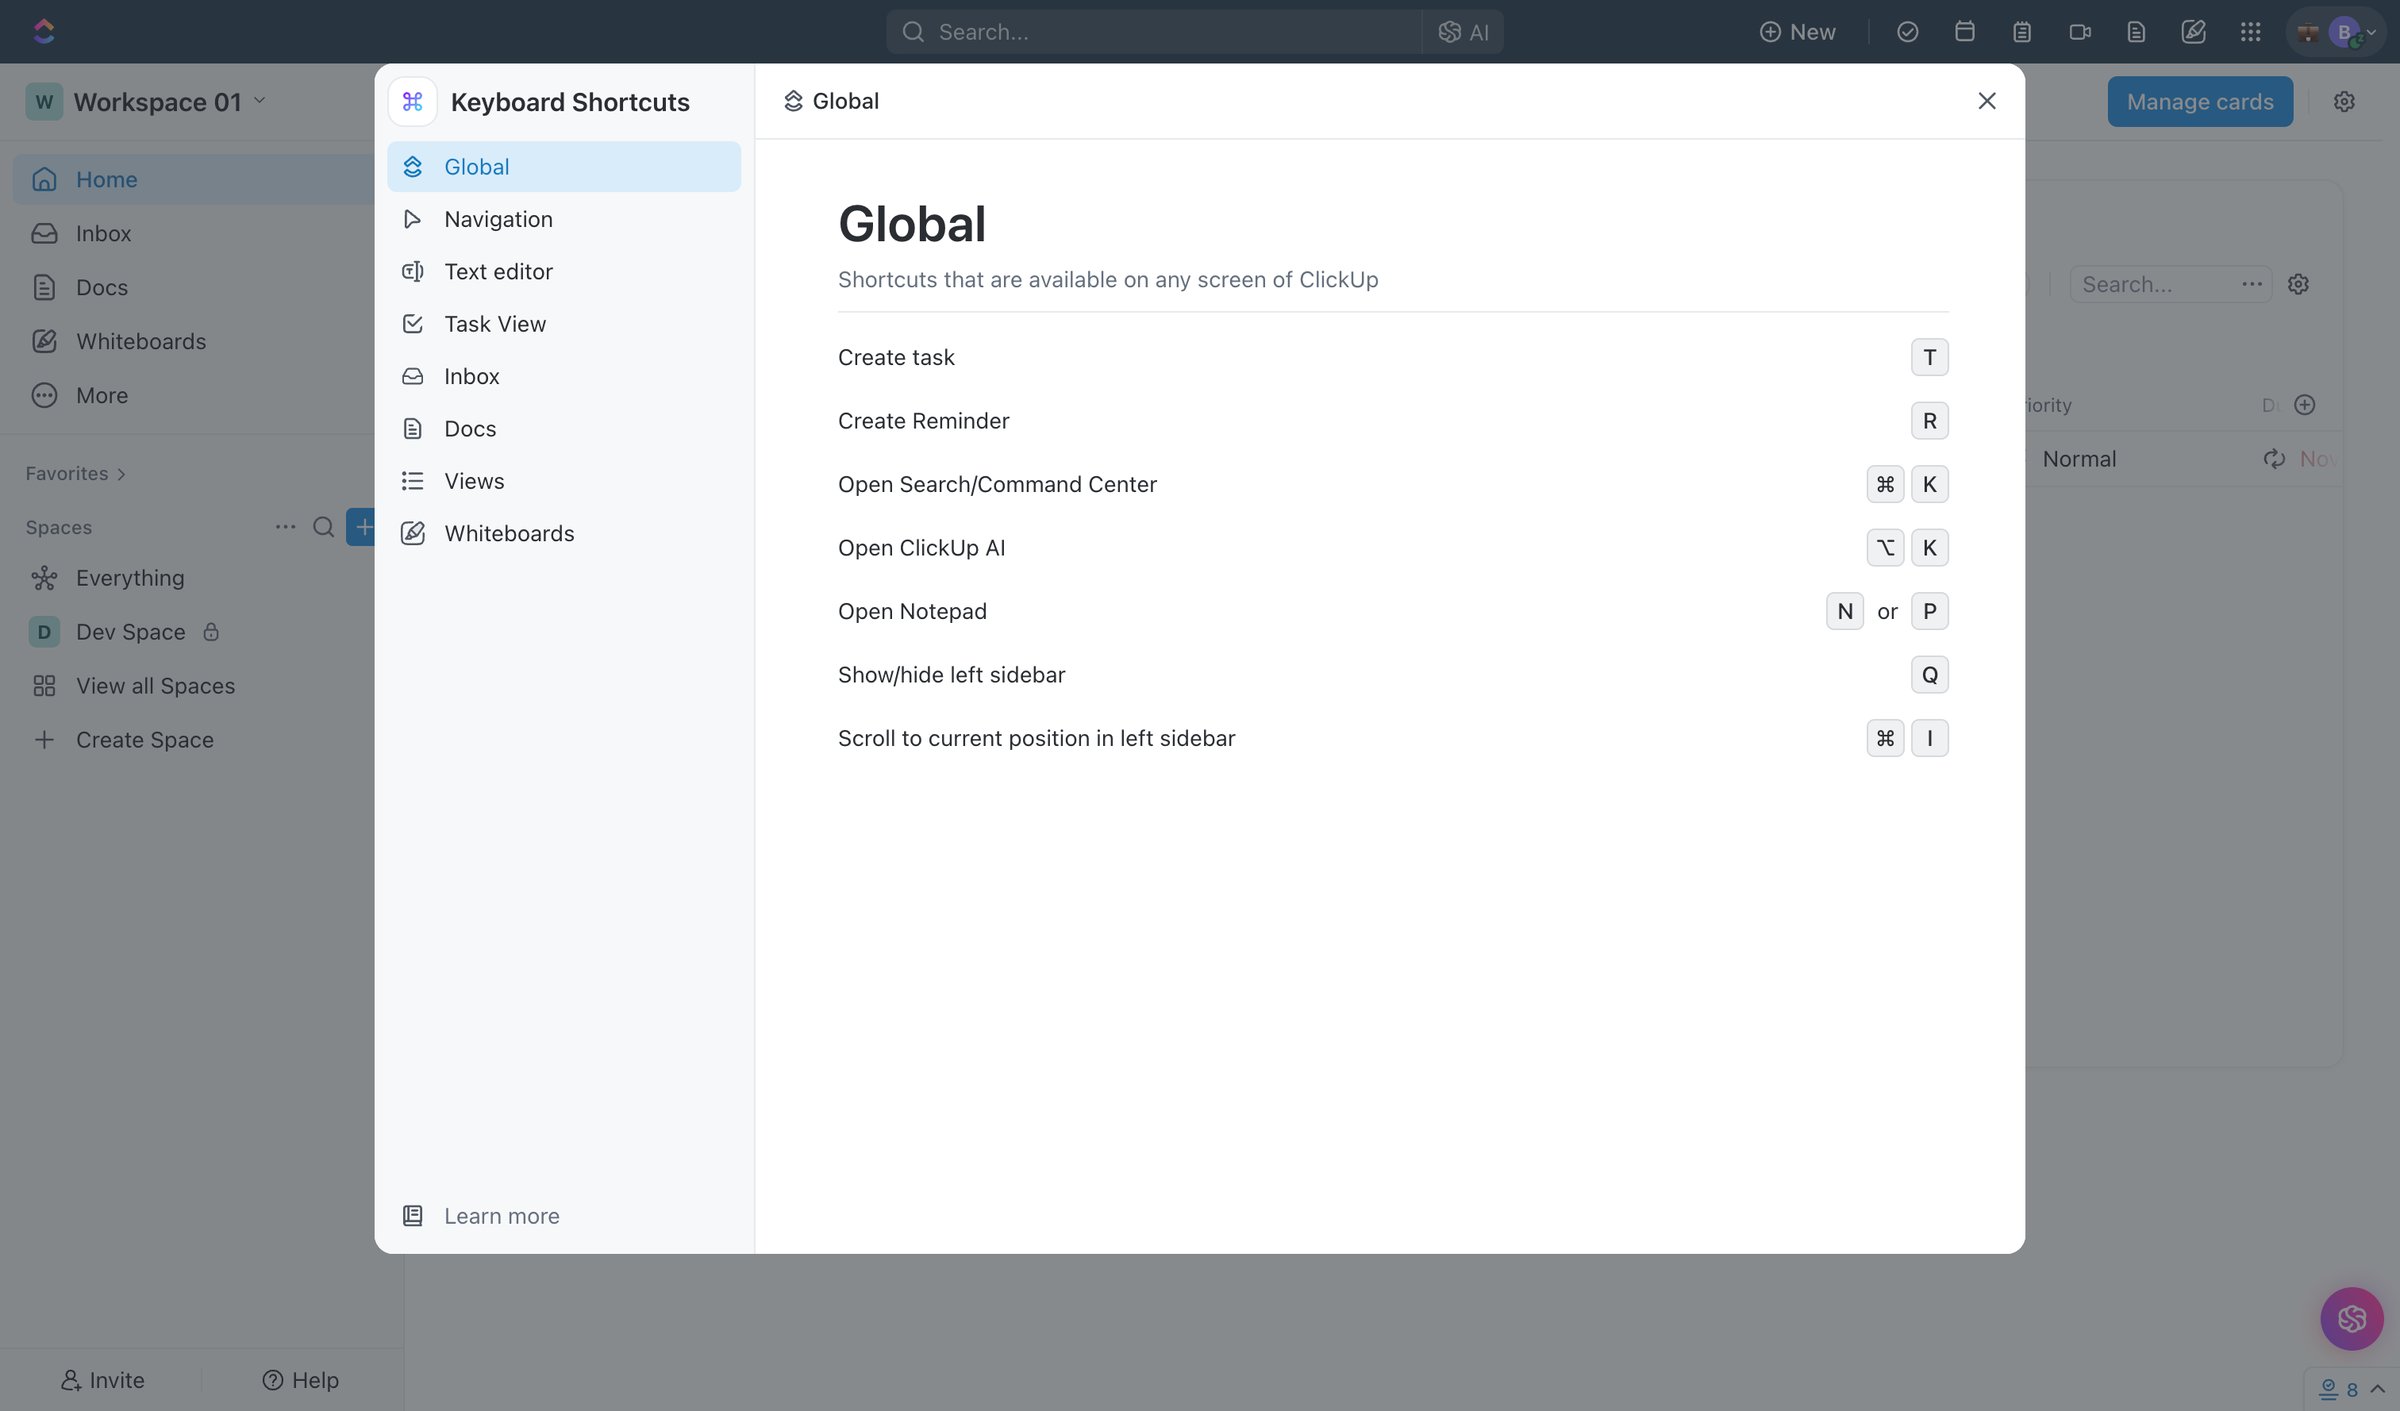Click Invite at the sidebar bottom
The height and width of the screenshot is (1411, 2400).
[x=102, y=1380]
